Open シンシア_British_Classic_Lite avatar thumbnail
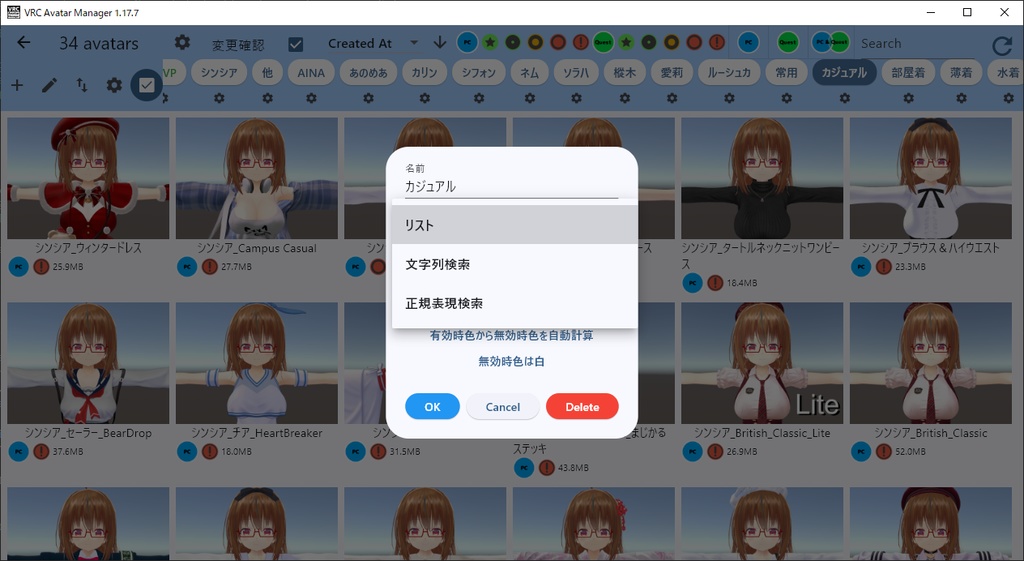Viewport: 1024px width, 561px height. (762, 363)
